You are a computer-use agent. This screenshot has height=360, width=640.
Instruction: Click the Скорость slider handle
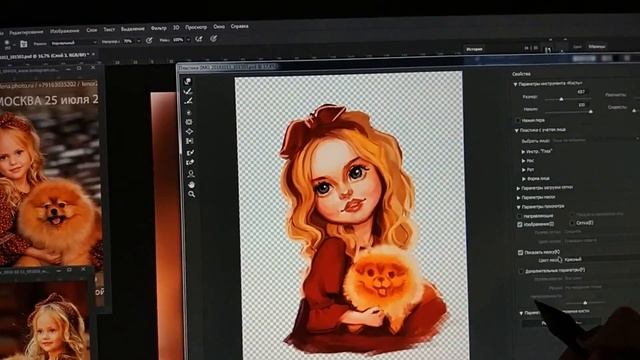634,111
